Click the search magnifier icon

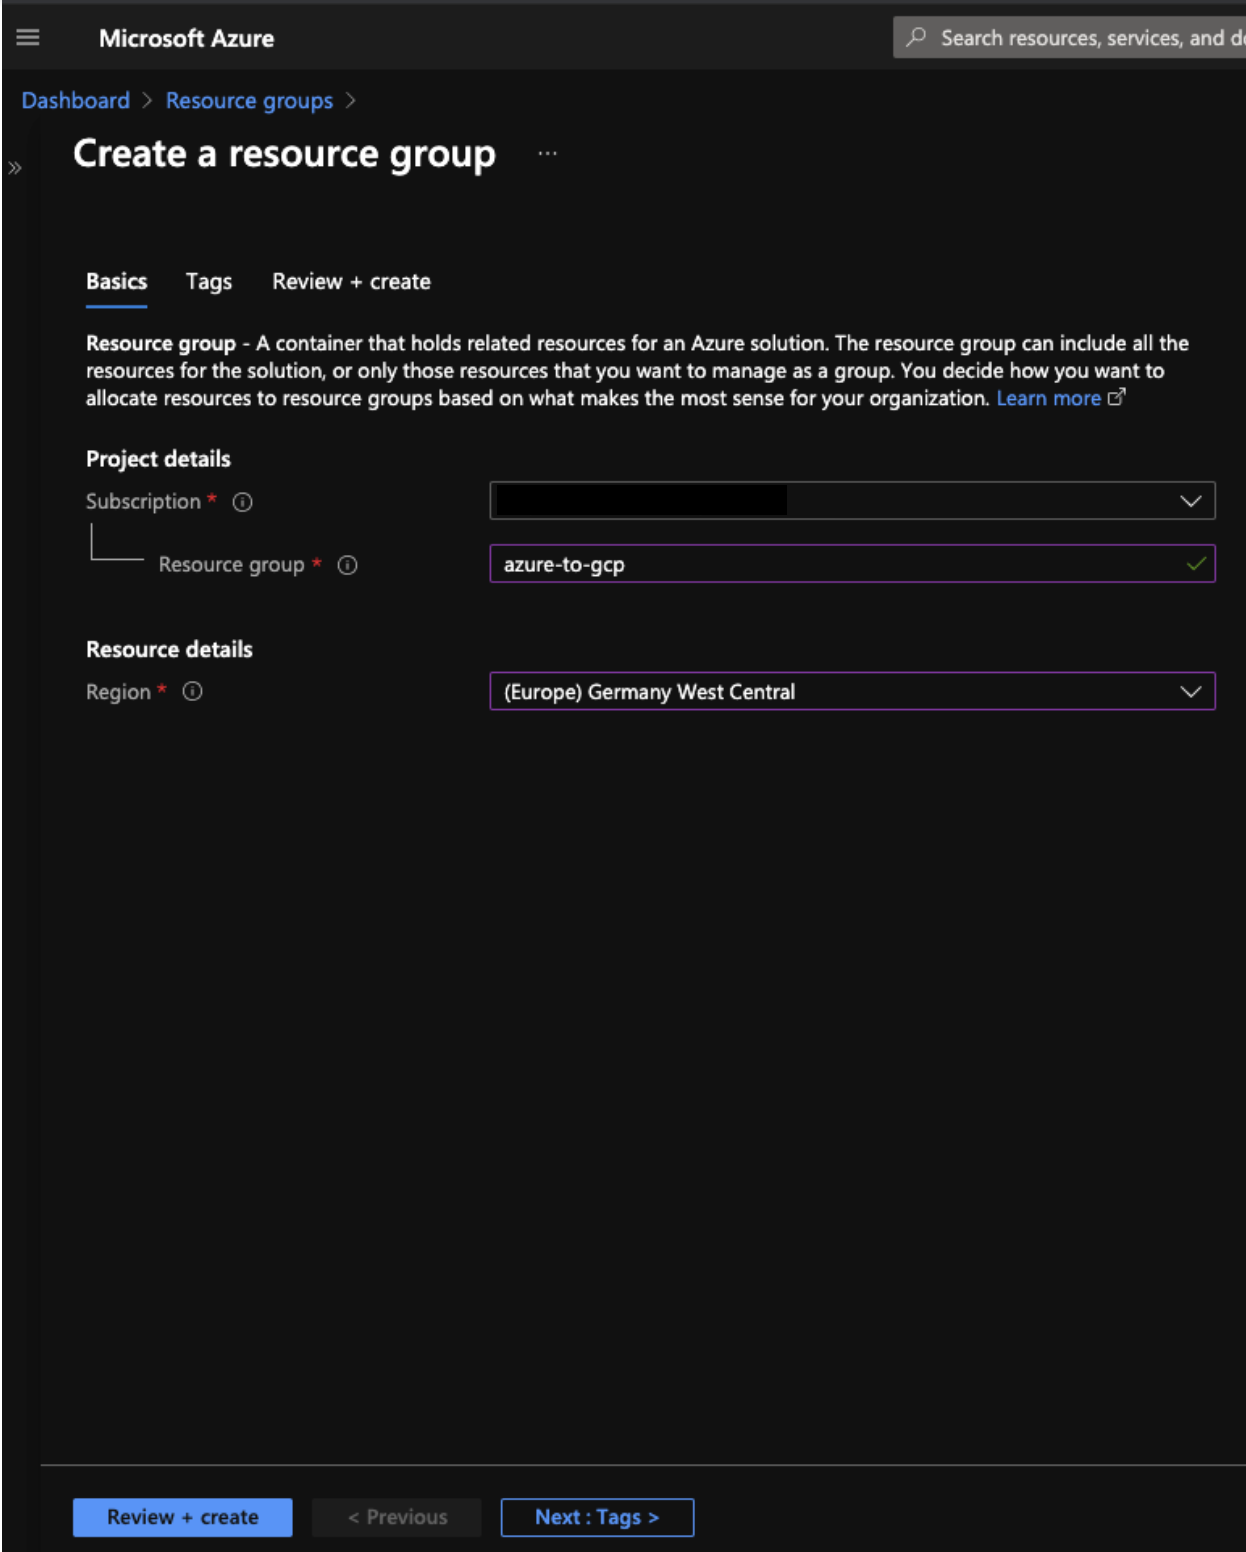tap(915, 38)
